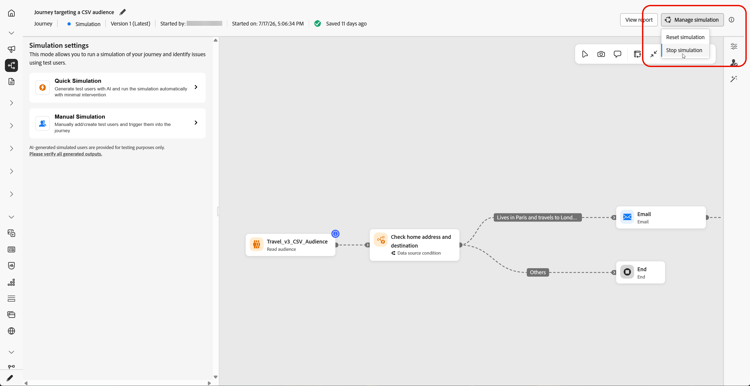The image size is (750, 386).
Task: Choose Reset simulation from the menu
Action: [685, 37]
